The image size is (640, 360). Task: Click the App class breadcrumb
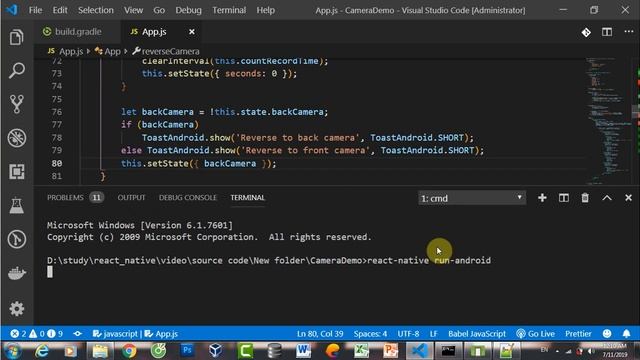pos(108,51)
